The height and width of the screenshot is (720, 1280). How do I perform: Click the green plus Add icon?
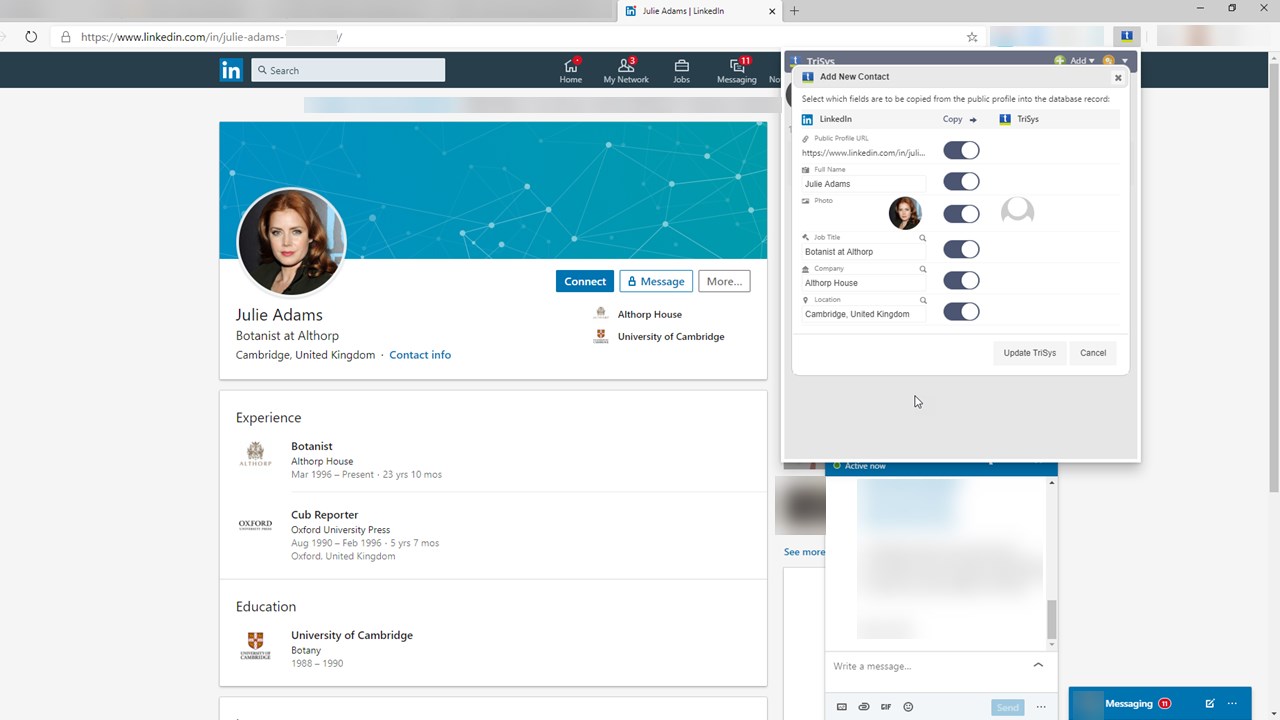1060,61
